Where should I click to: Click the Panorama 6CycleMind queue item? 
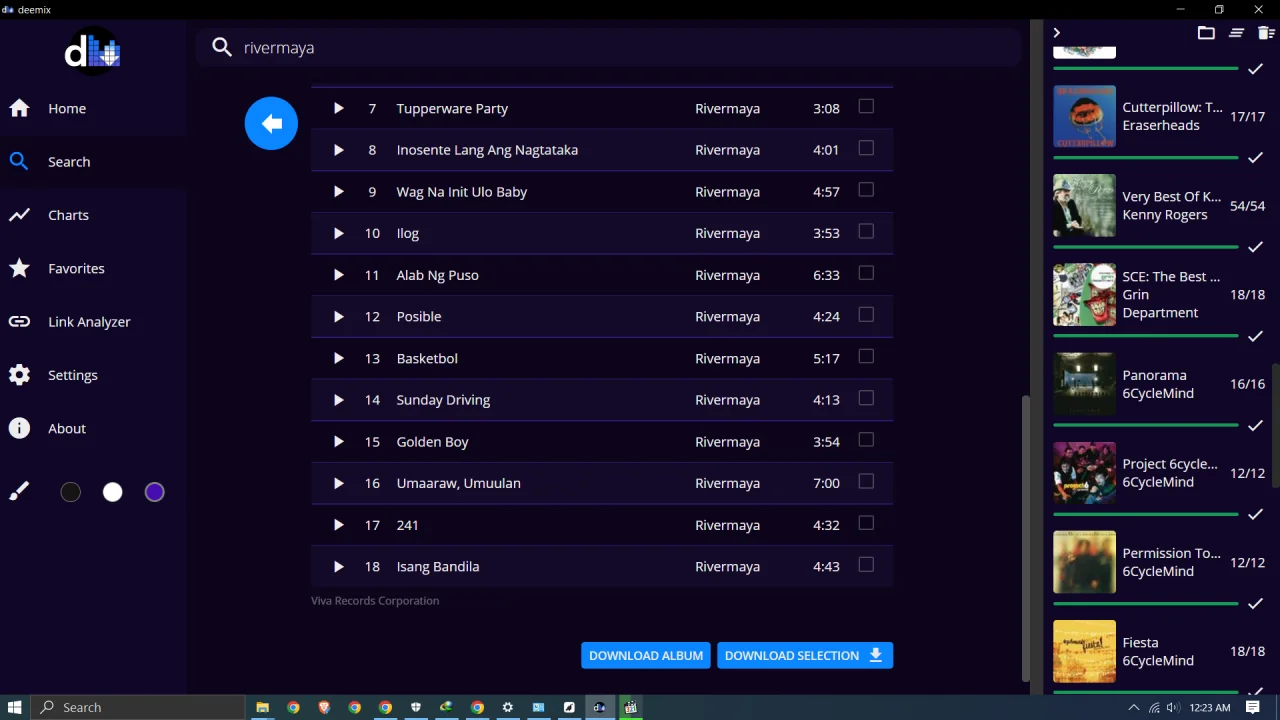point(1158,384)
